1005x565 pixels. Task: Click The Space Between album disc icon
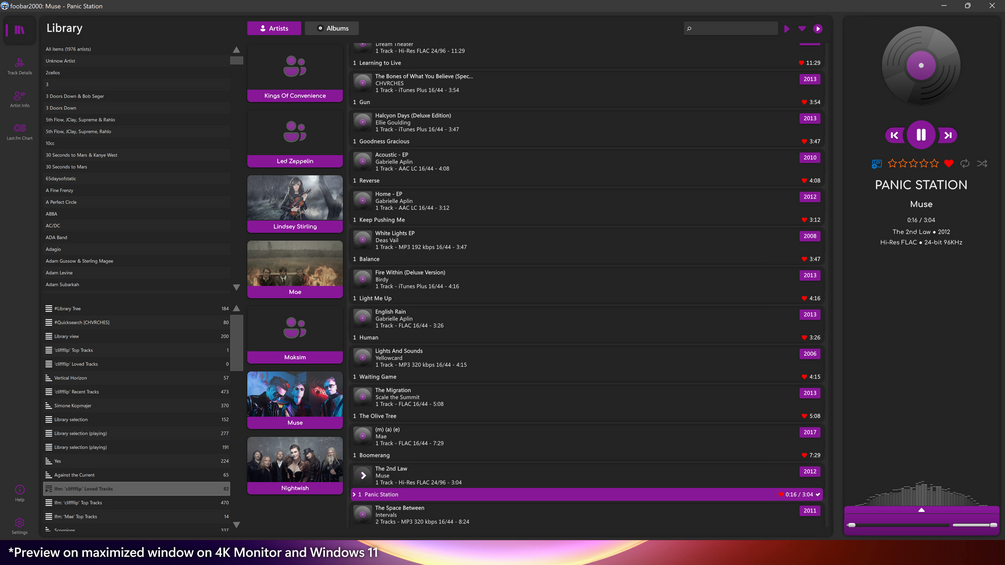(363, 514)
